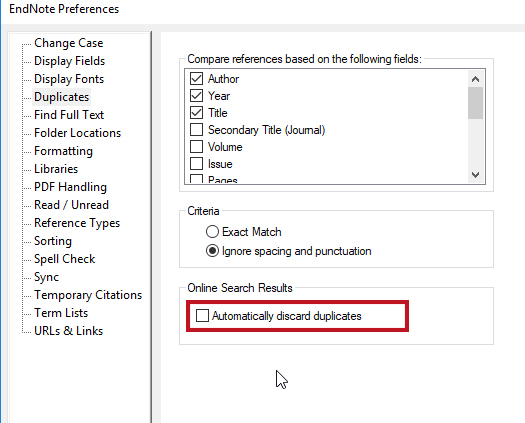Open the Sync preferences page
Image resolution: width=525 pixels, height=423 pixels.
47,277
